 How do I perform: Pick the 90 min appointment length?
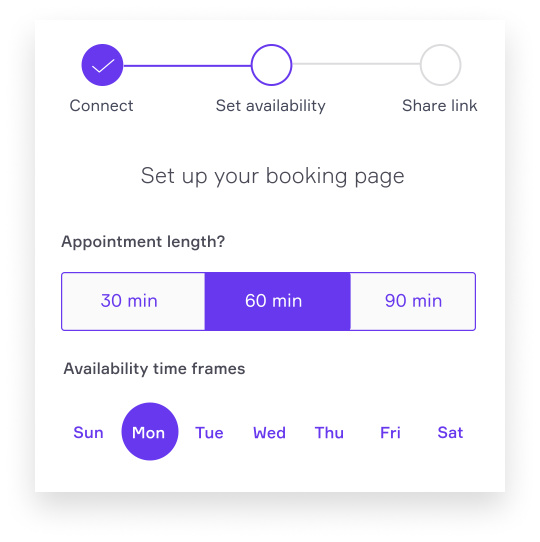tap(413, 301)
